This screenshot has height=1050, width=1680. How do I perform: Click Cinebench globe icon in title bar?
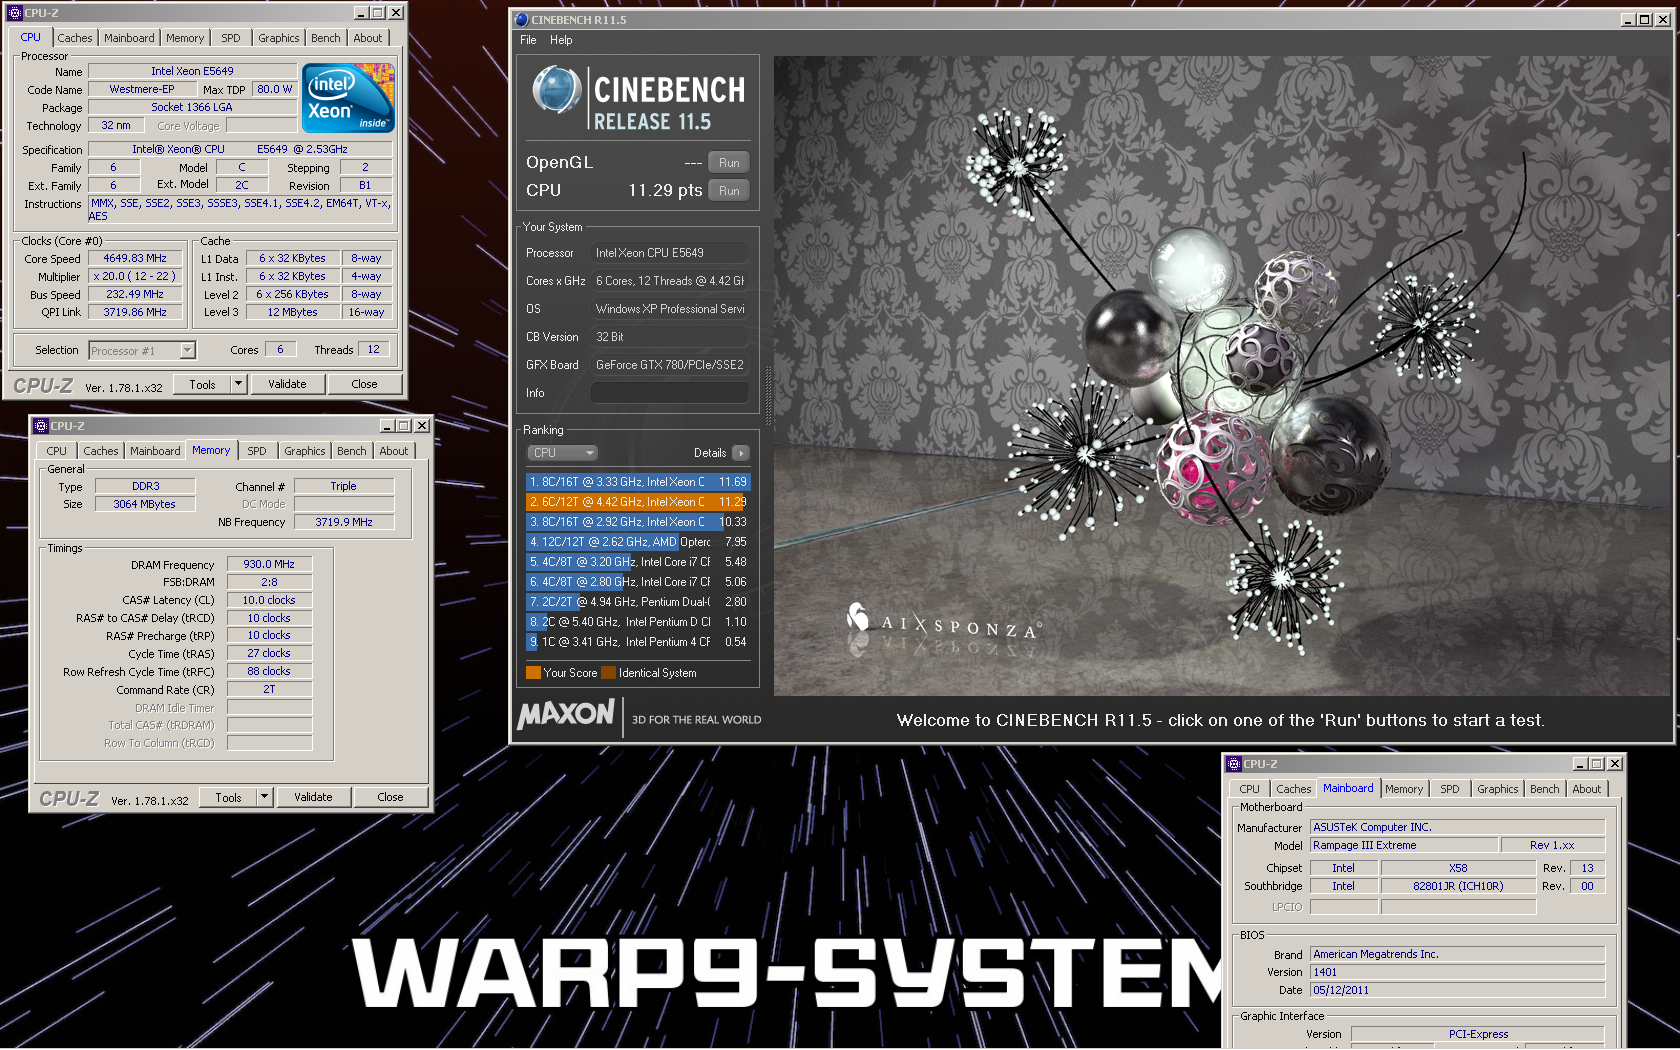pos(521,19)
